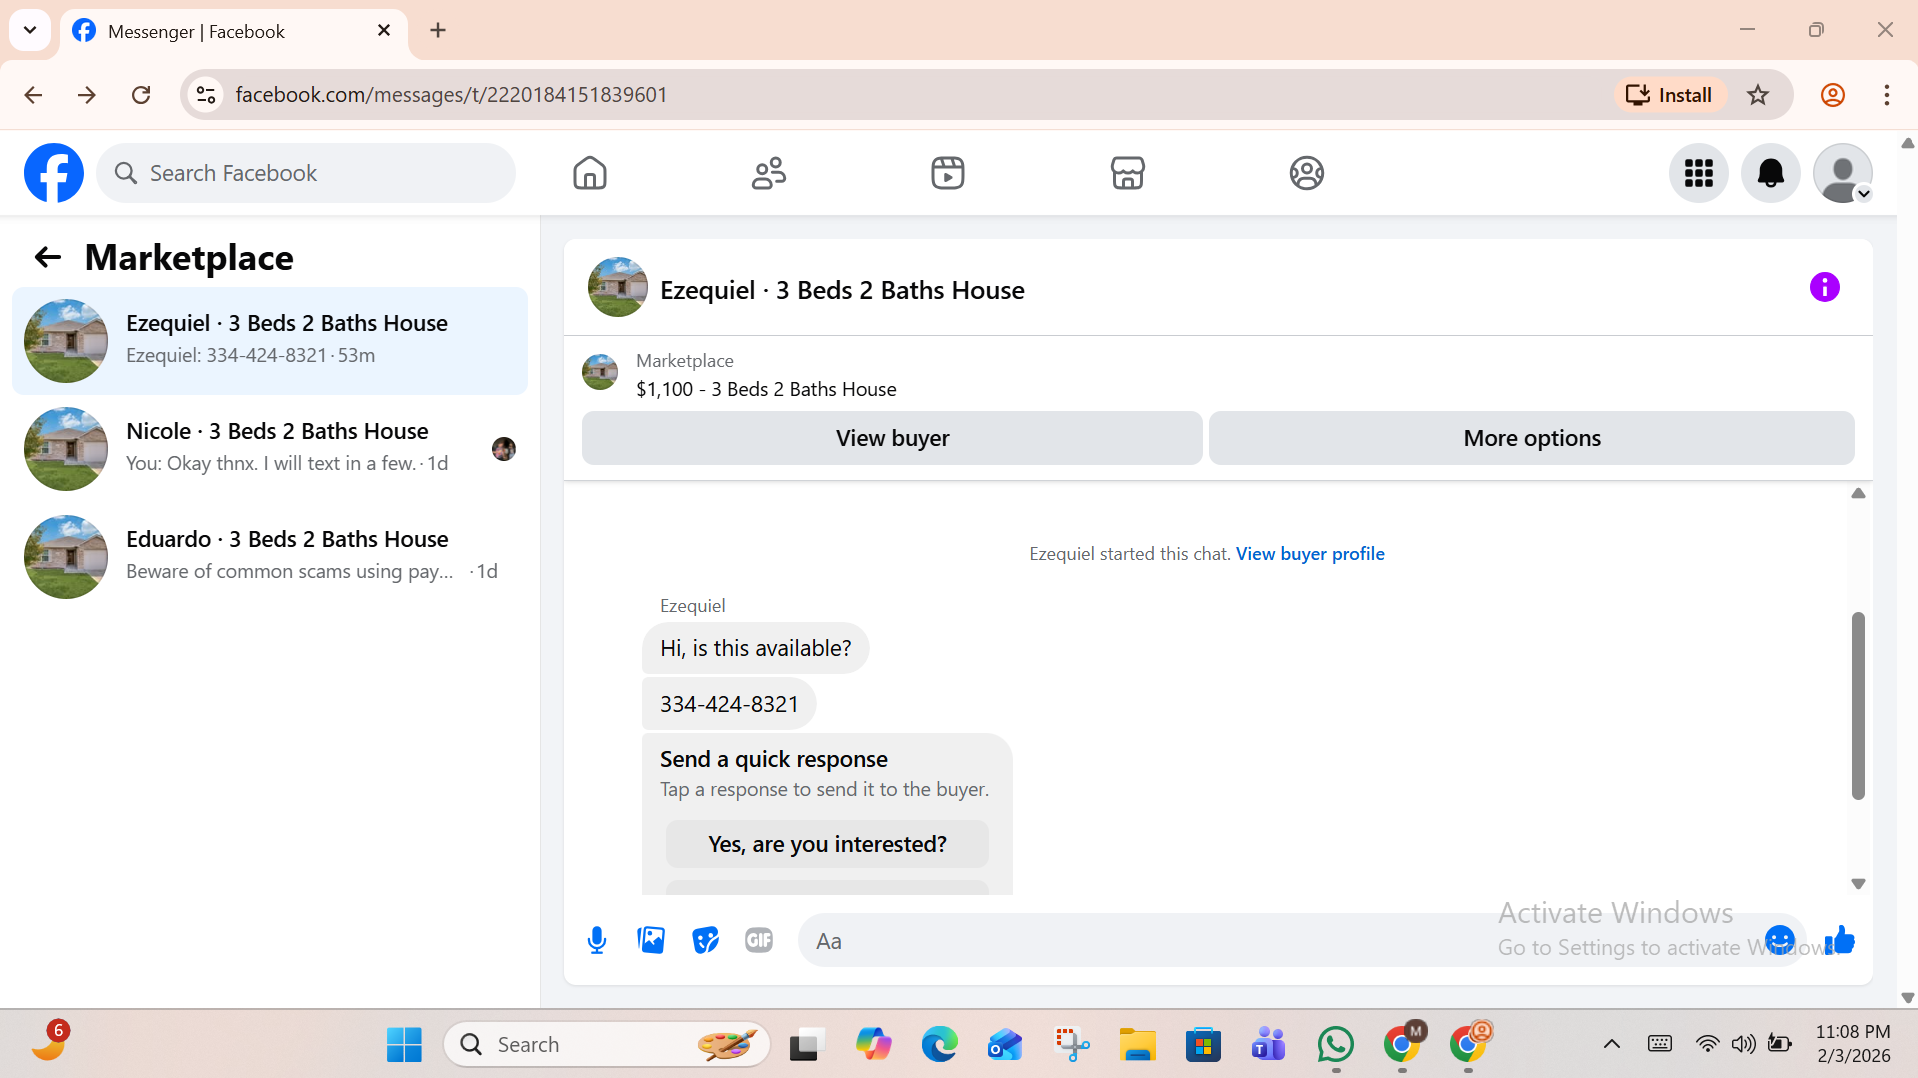
Task: Click the chat scrollbar thumb
Action: 1858,706
